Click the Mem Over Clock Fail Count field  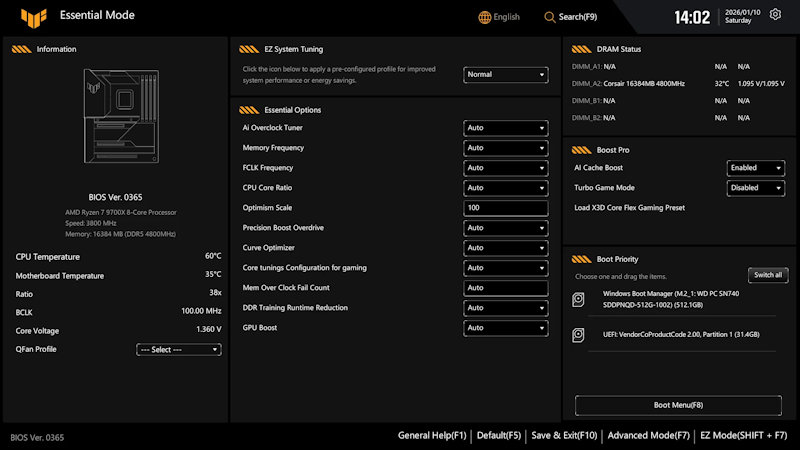[506, 288]
